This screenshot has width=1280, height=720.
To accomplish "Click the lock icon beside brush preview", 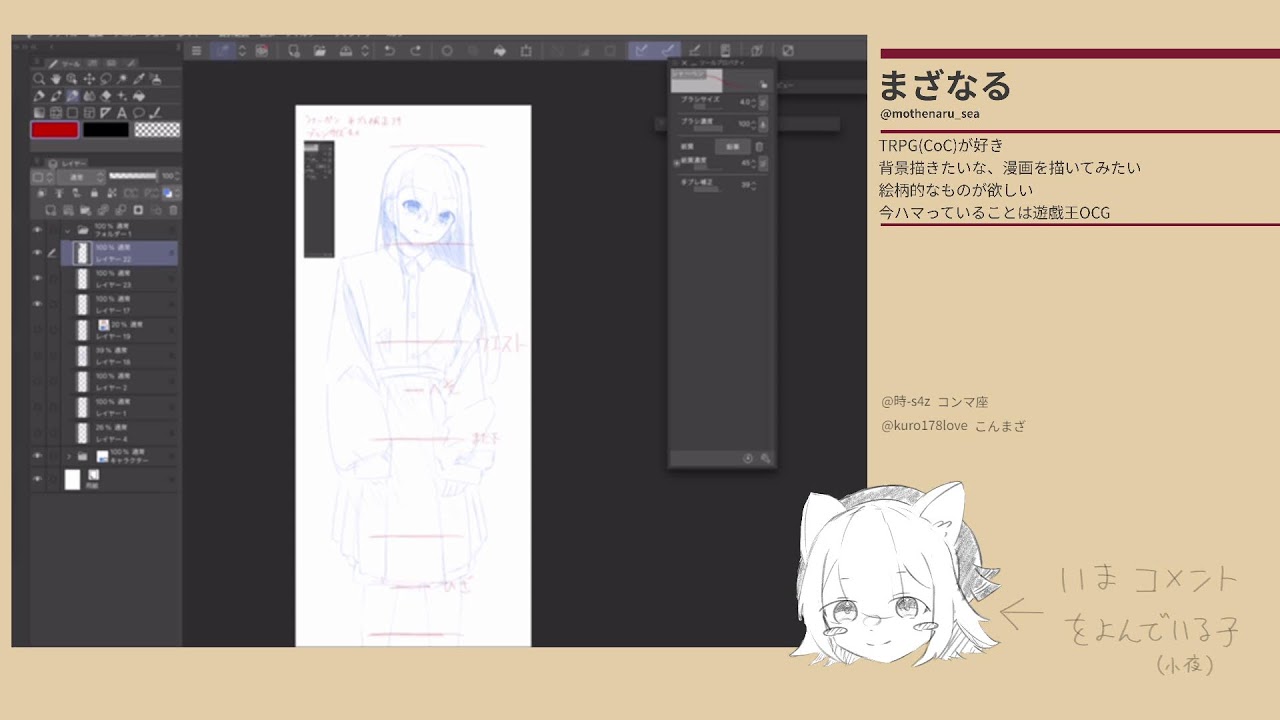I will tap(763, 84).
